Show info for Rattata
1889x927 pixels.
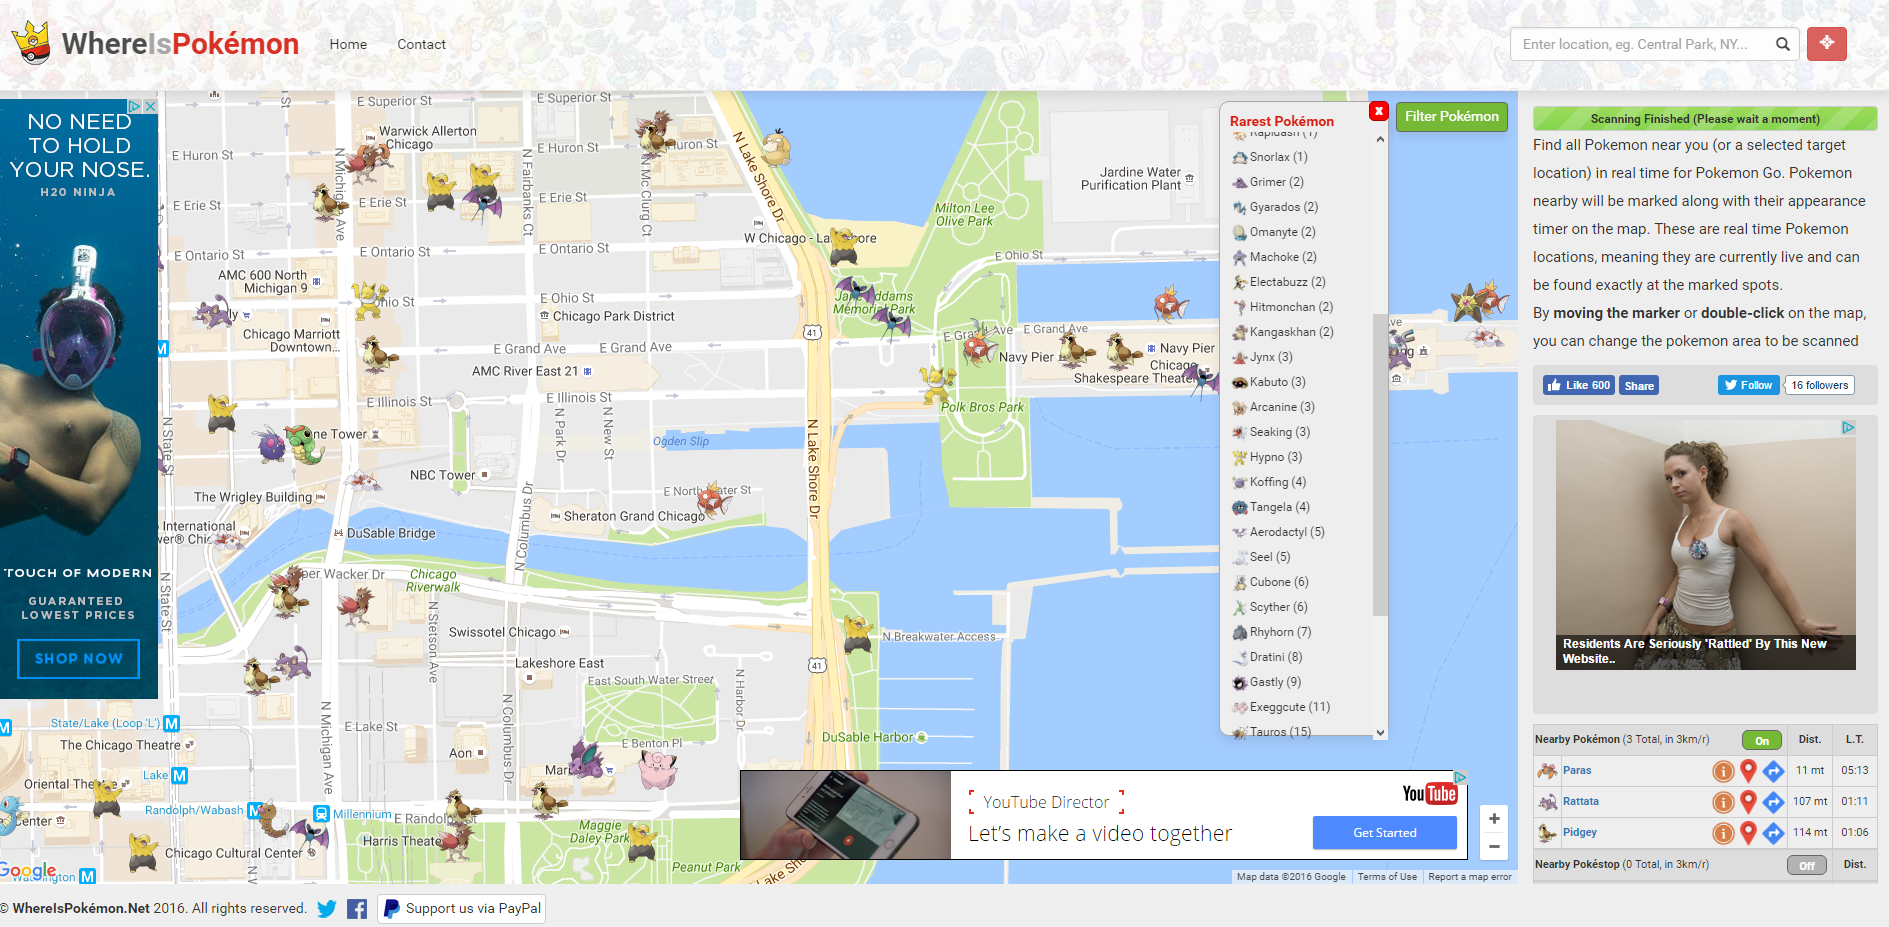click(x=1723, y=802)
